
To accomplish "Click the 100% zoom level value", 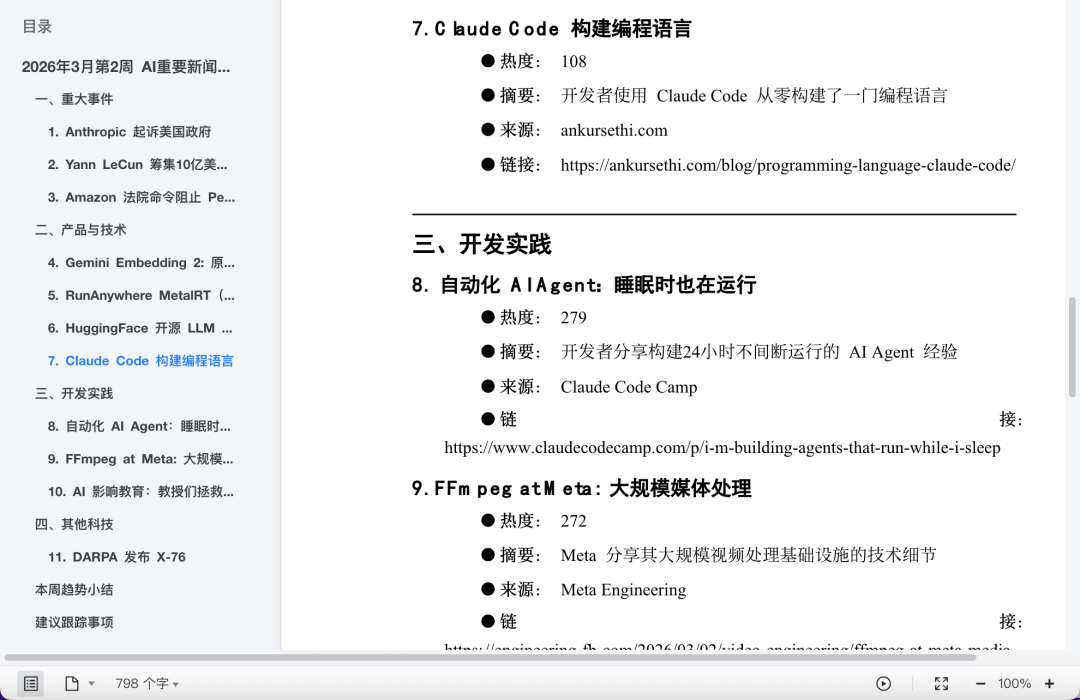I will coord(1015,683).
